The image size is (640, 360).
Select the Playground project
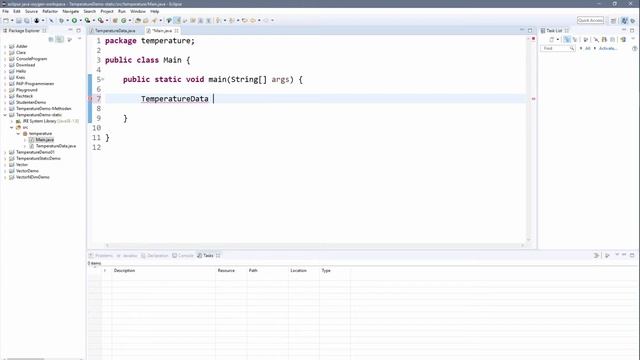point(27,90)
